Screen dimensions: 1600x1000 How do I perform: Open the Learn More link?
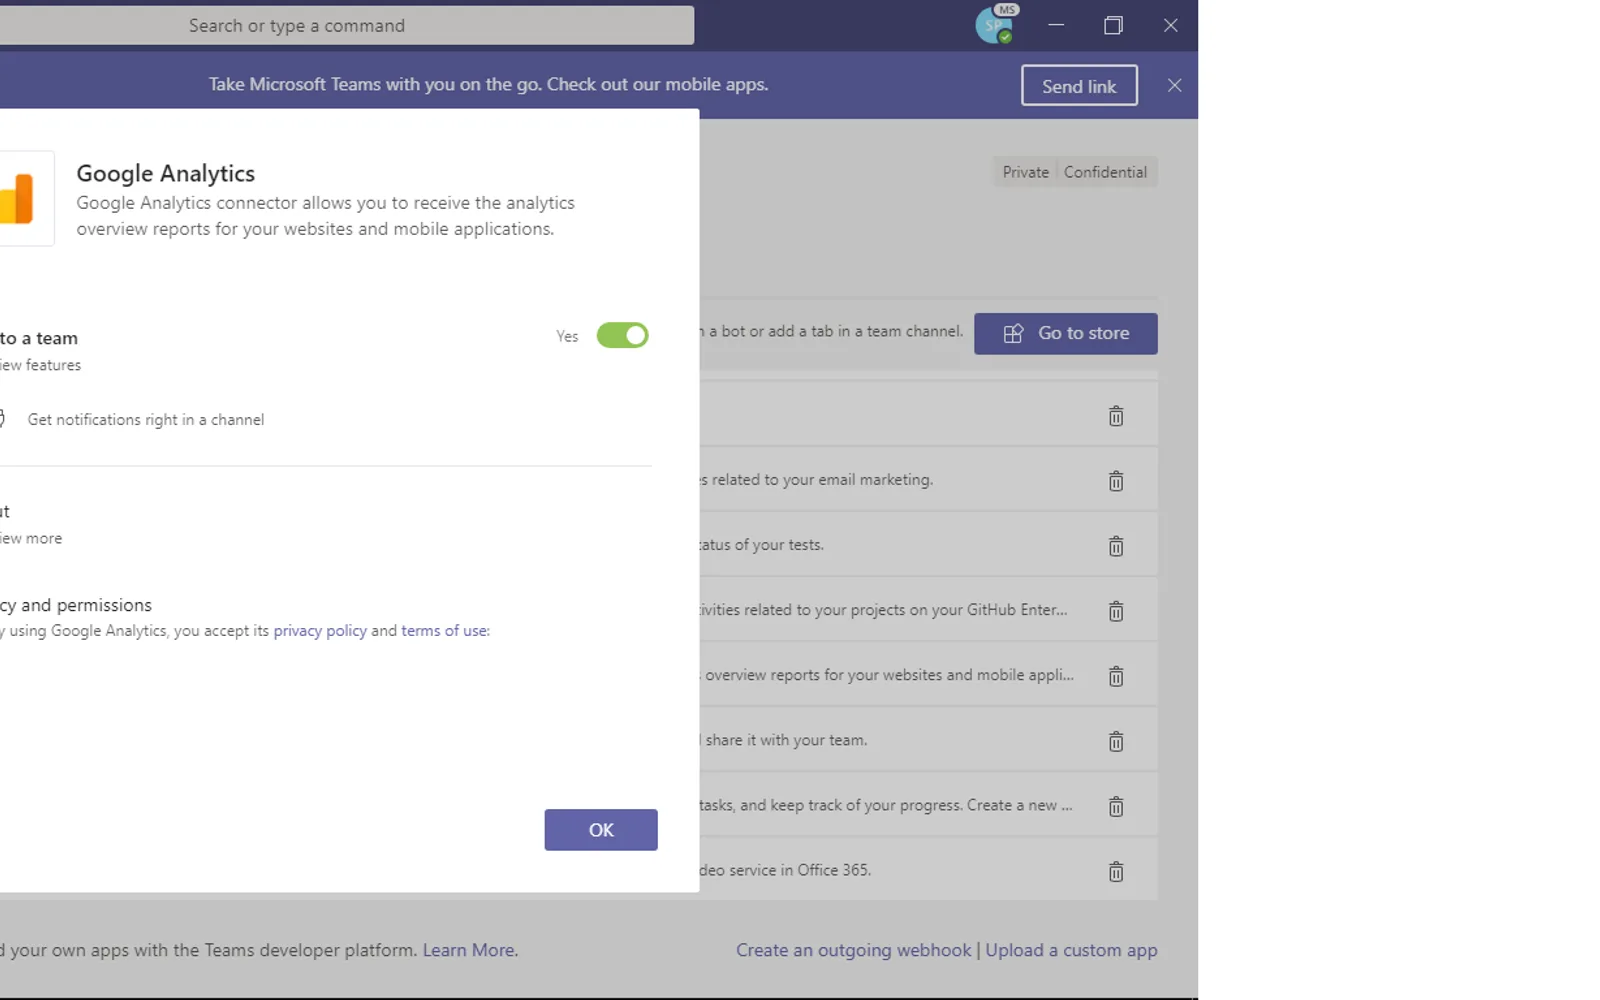(x=470, y=950)
